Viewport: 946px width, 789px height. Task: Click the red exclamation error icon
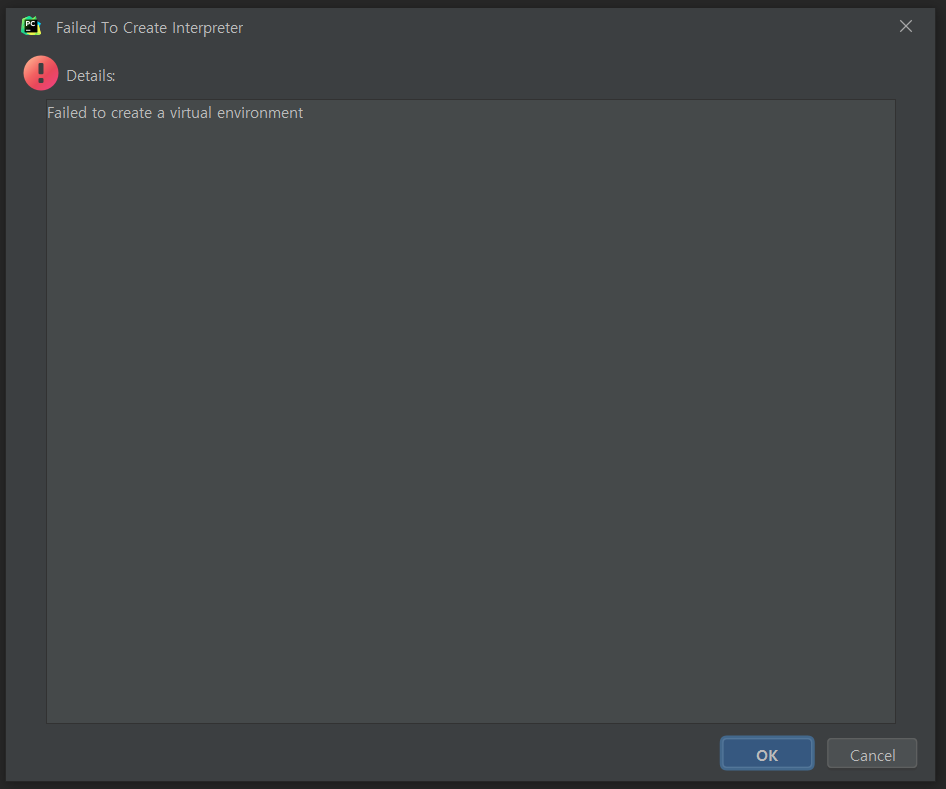click(41, 73)
